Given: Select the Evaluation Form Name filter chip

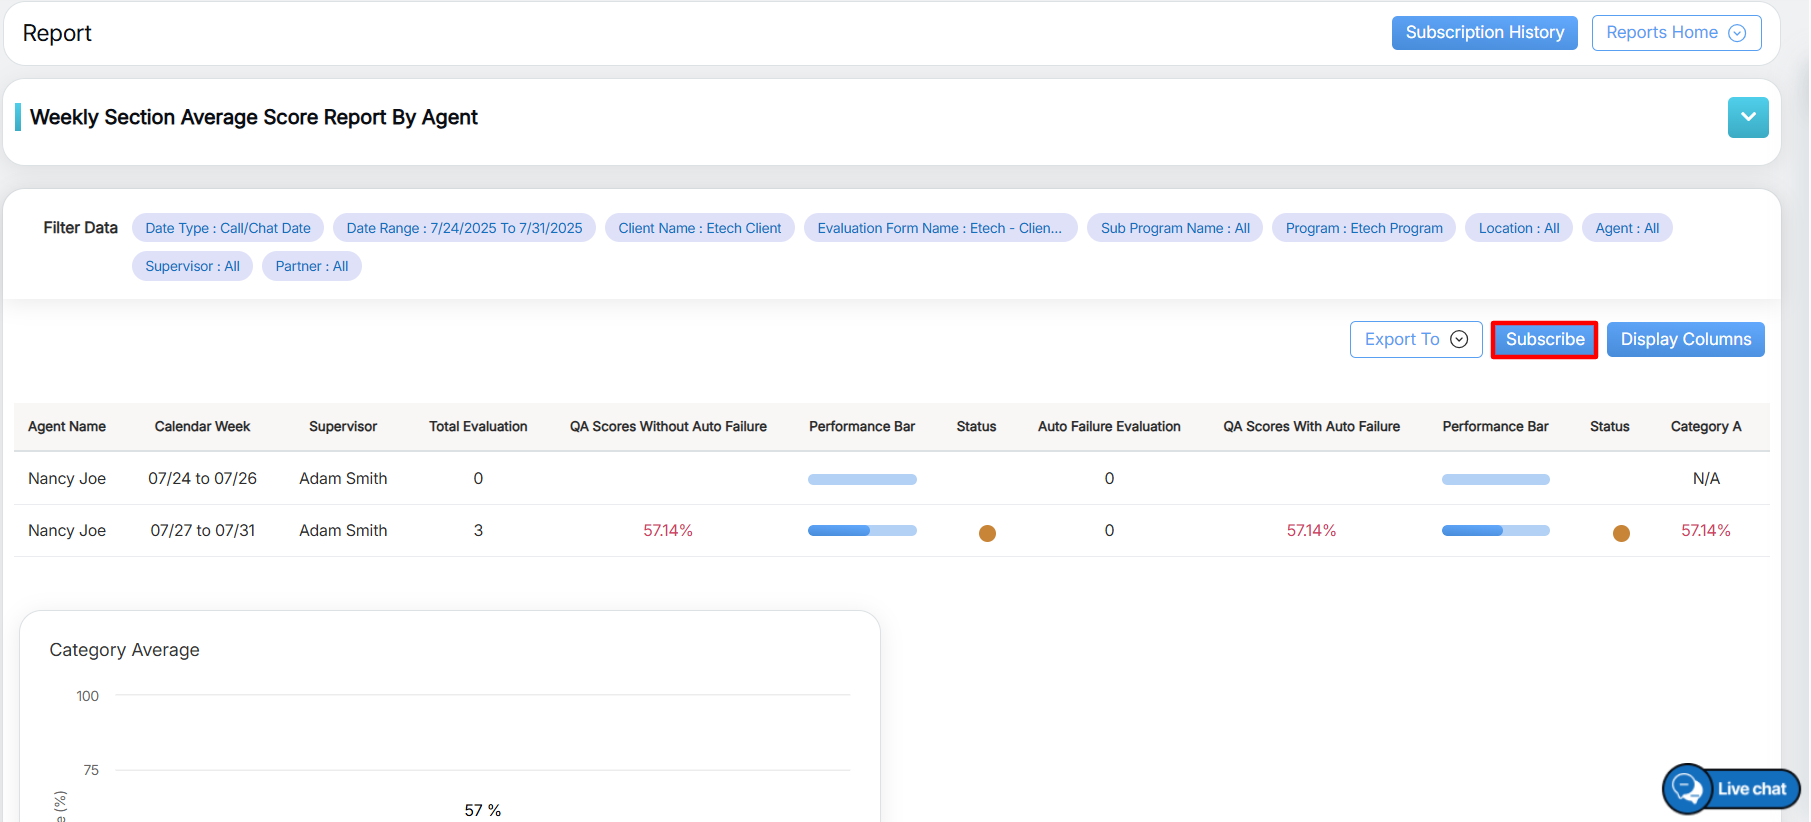Looking at the screenshot, I should (x=939, y=228).
